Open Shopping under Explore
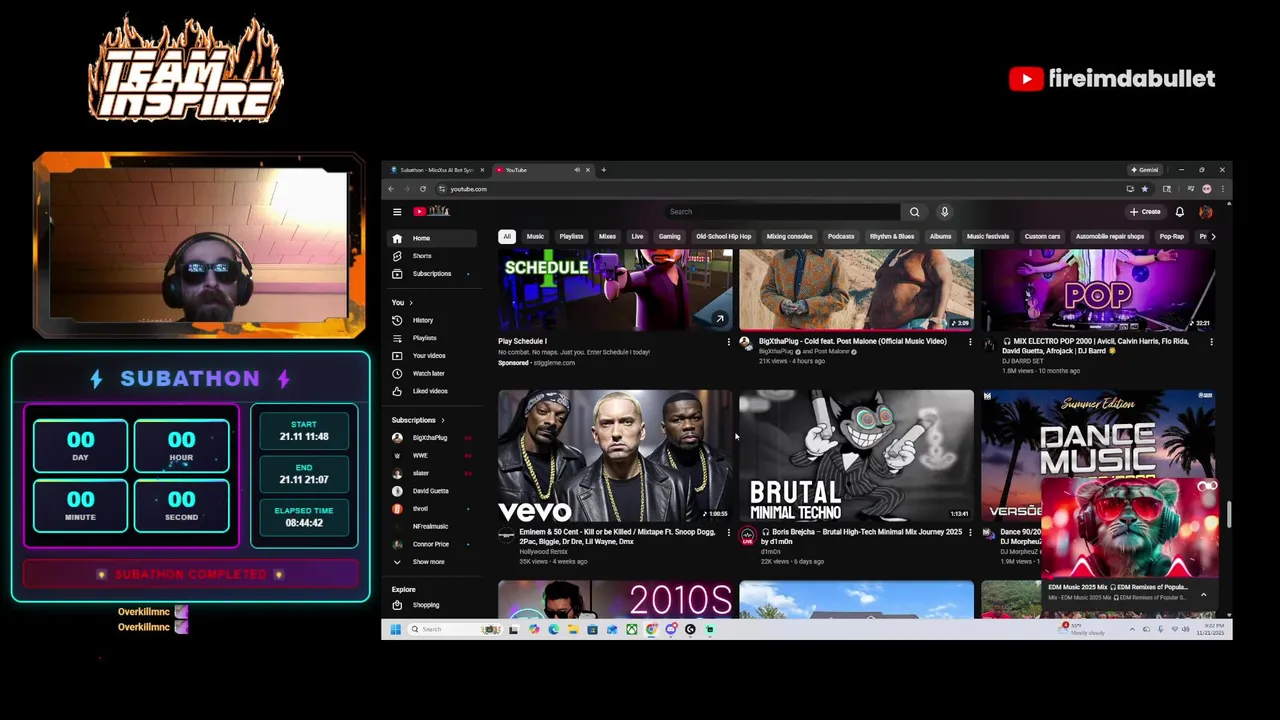This screenshot has height=720, width=1280. [432, 605]
